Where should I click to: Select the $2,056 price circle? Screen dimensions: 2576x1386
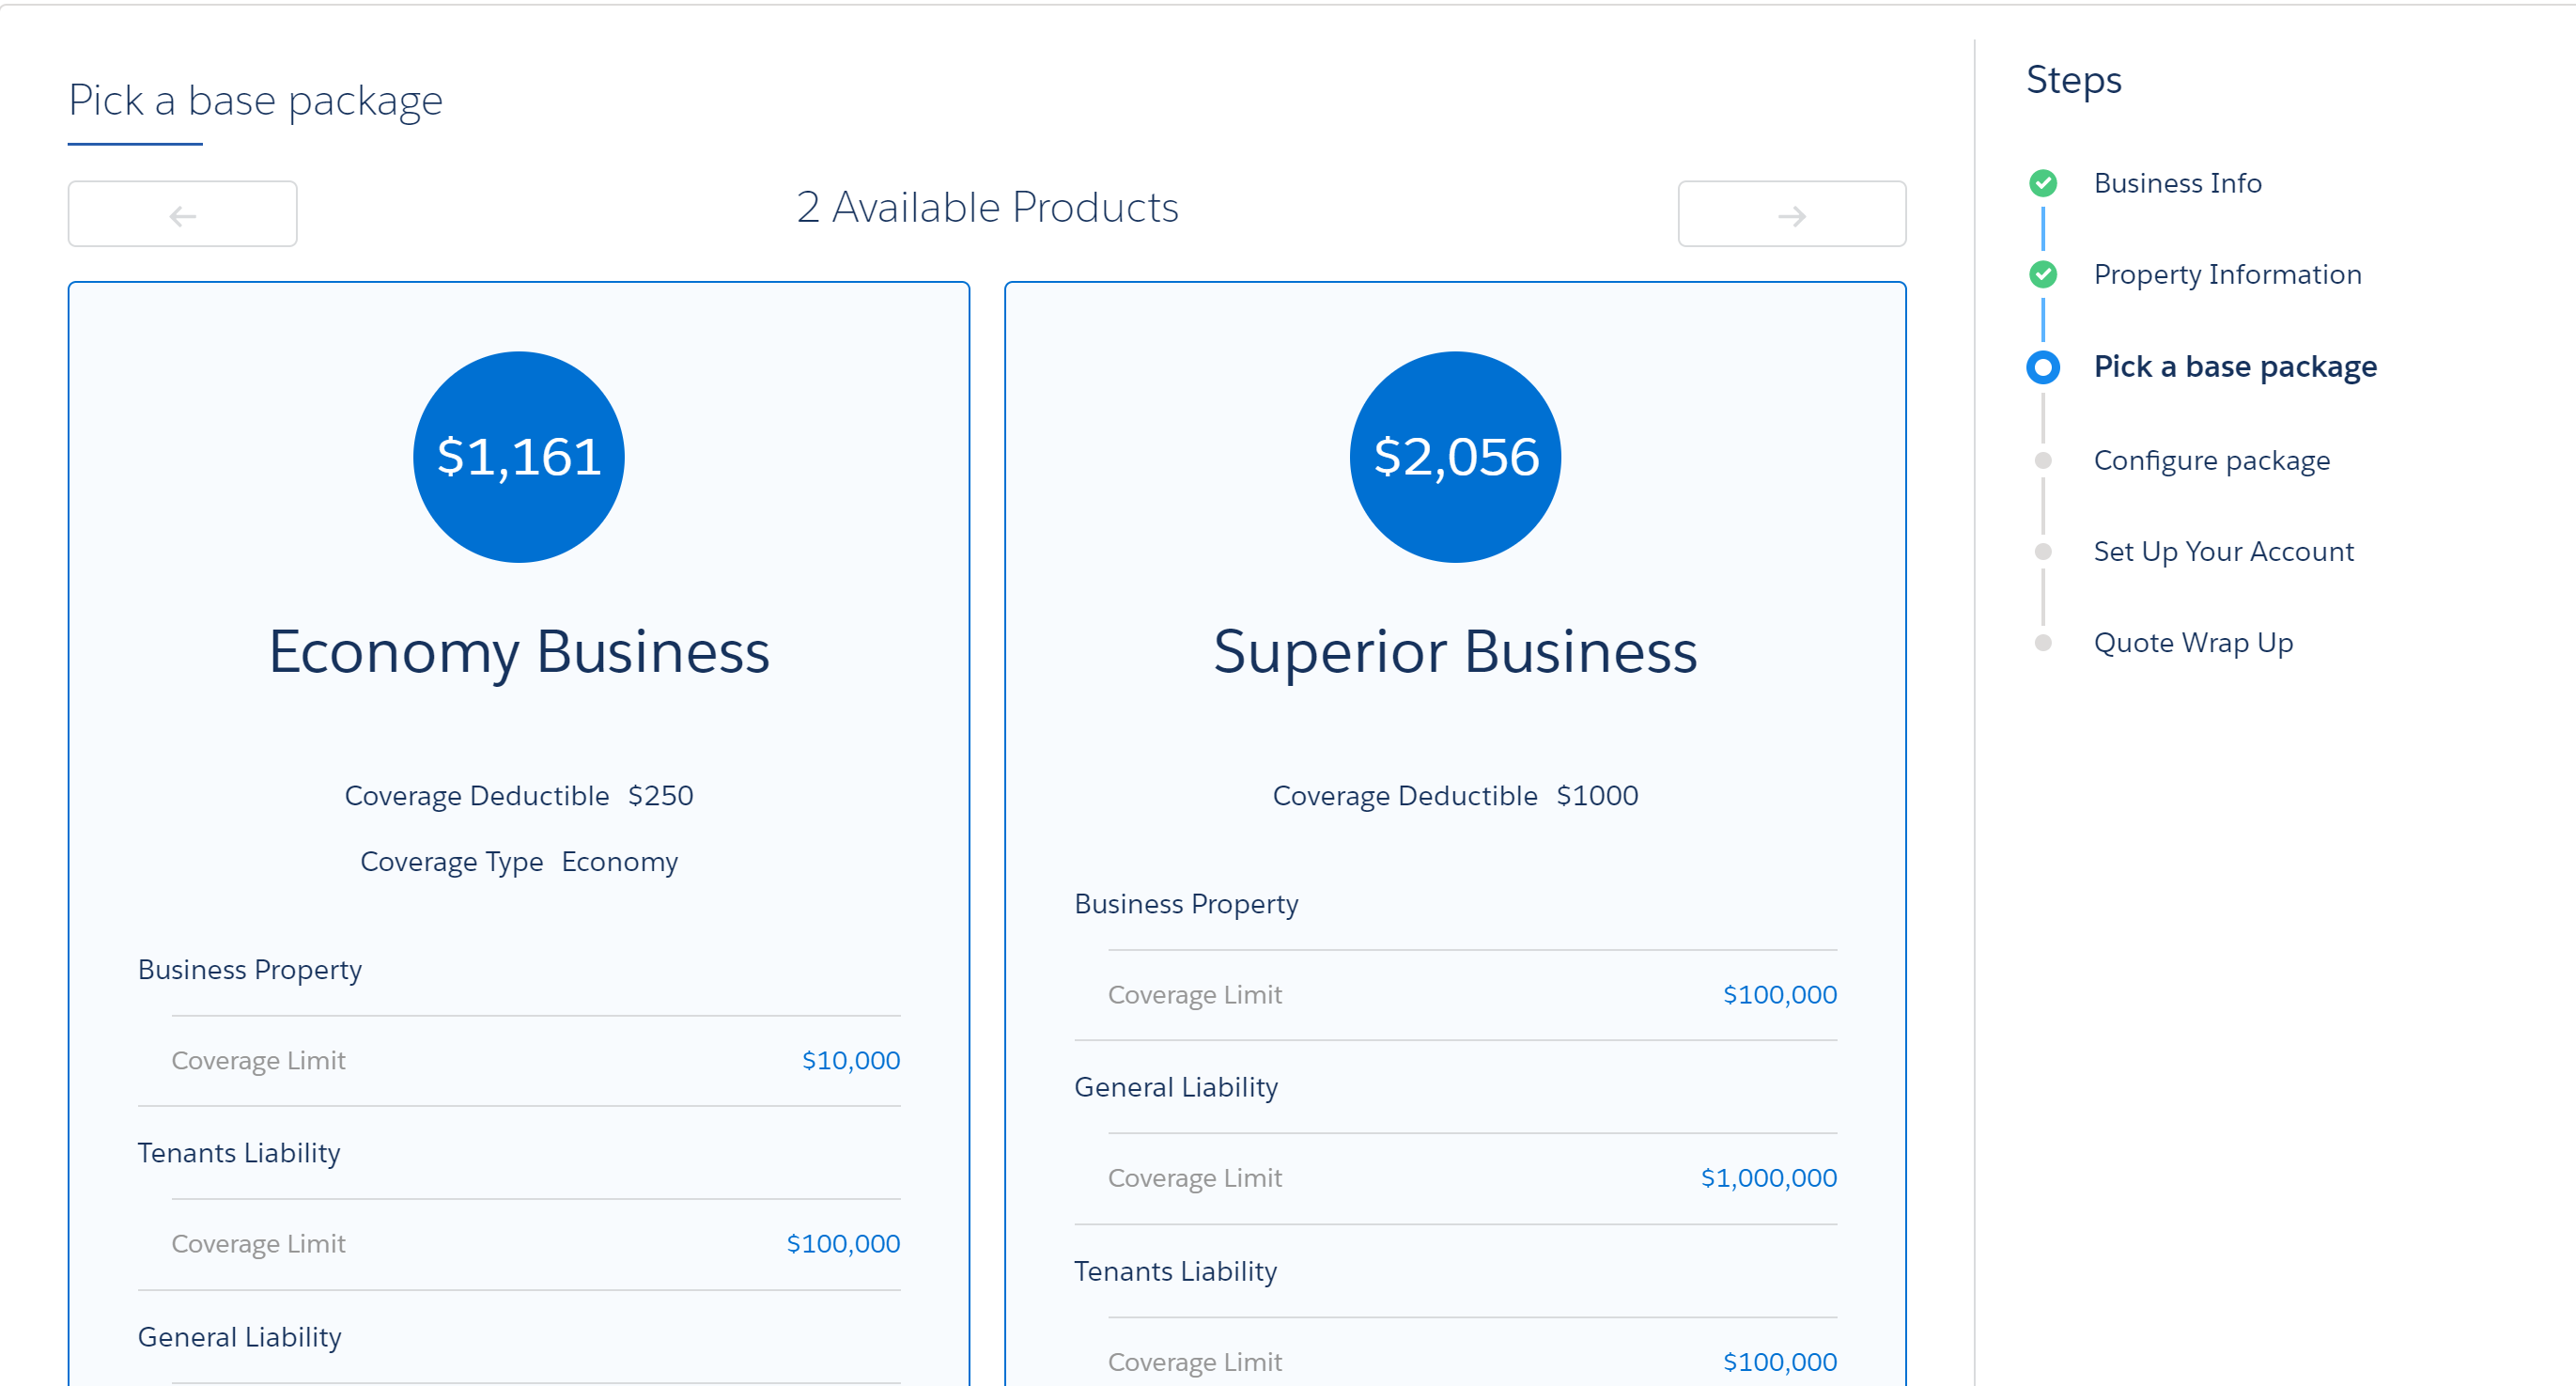[1455, 457]
